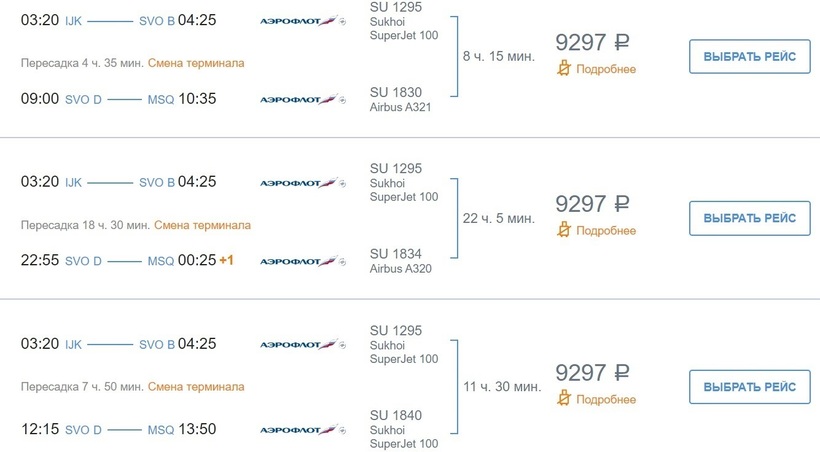Click Смена терминала in the 4 ч. 35 мин. layover
This screenshot has width=820, height=452.
coord(196,63)
